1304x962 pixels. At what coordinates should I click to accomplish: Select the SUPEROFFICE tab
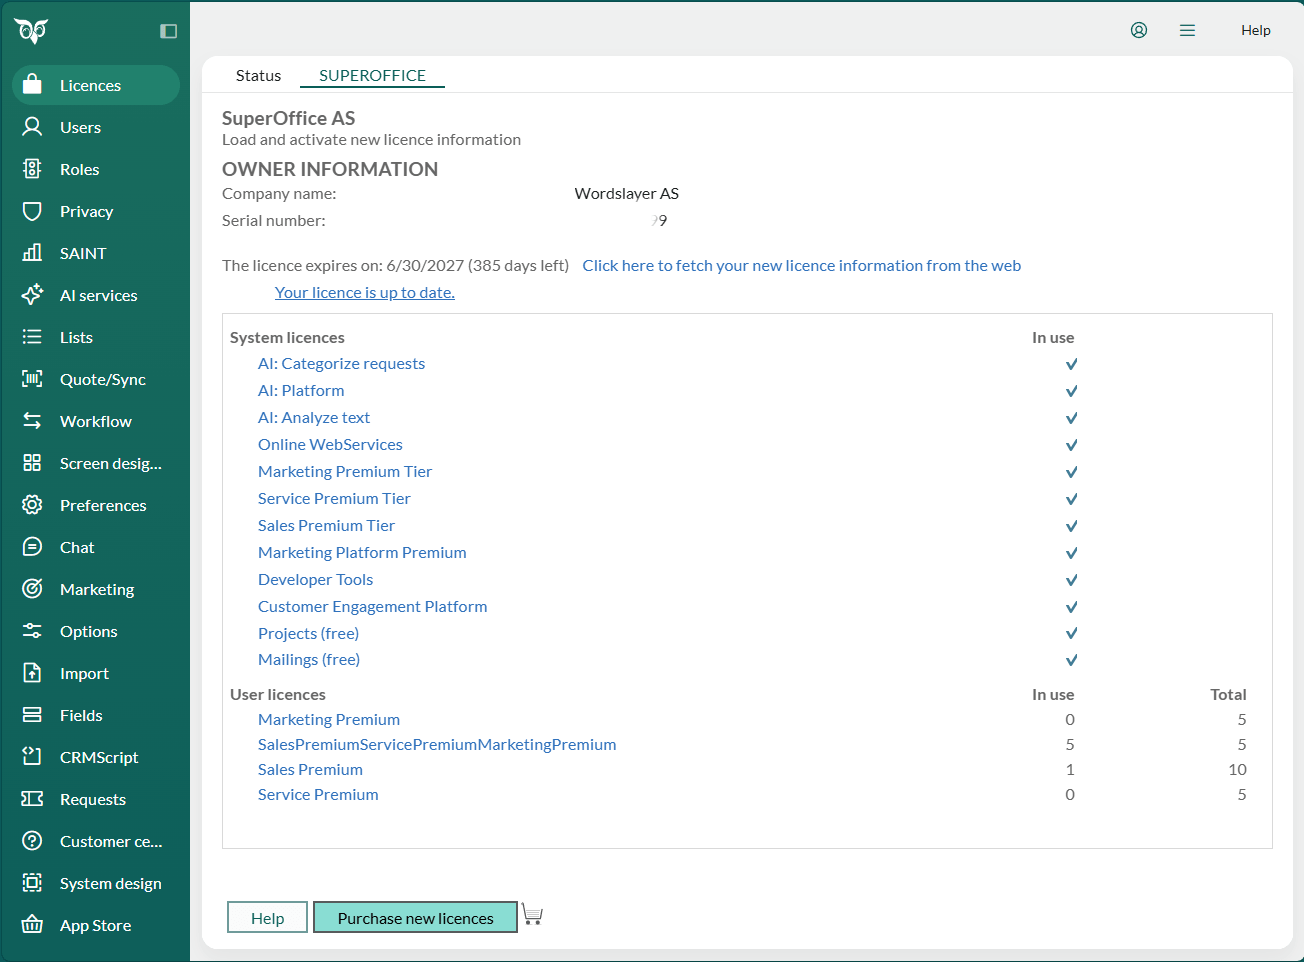(372, 75)
